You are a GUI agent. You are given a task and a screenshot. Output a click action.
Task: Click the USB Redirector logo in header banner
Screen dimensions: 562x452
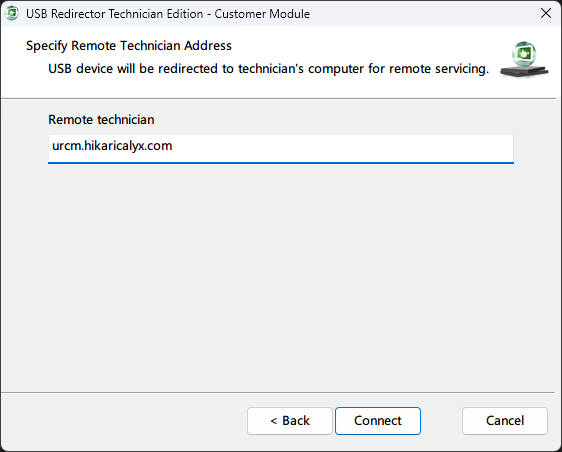click(524, 60)
